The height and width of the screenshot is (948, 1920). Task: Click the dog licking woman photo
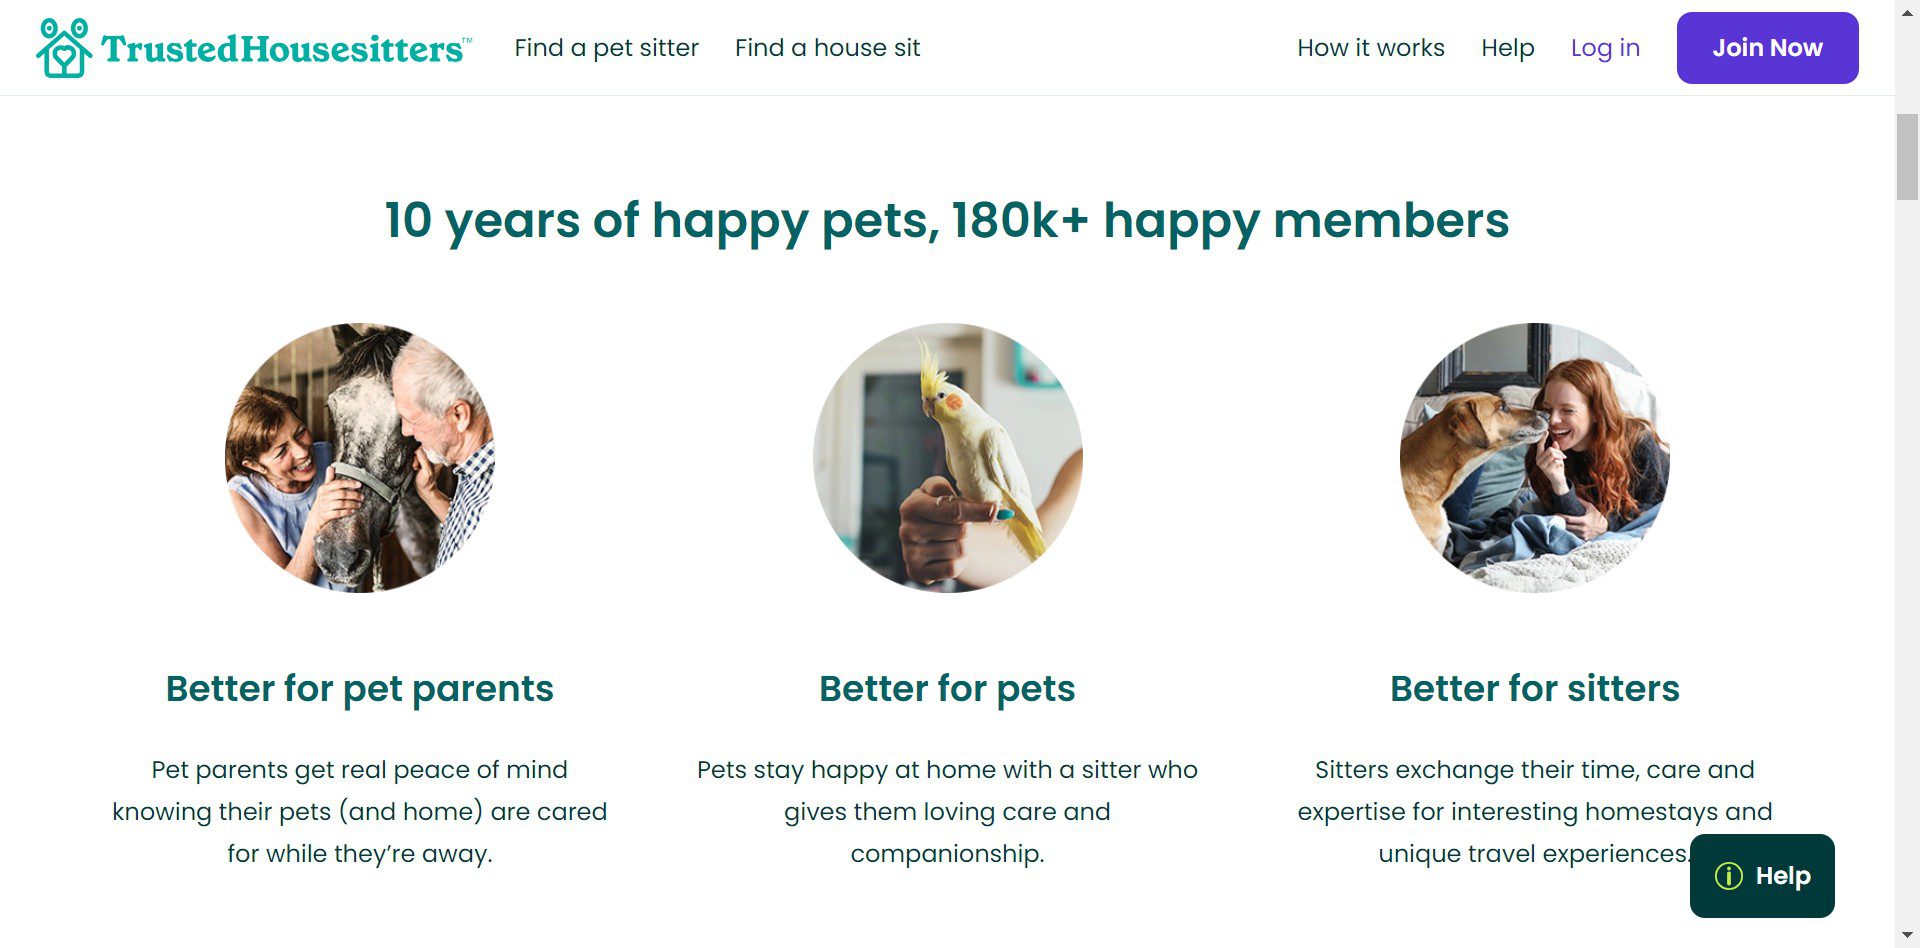[1534, 458]
